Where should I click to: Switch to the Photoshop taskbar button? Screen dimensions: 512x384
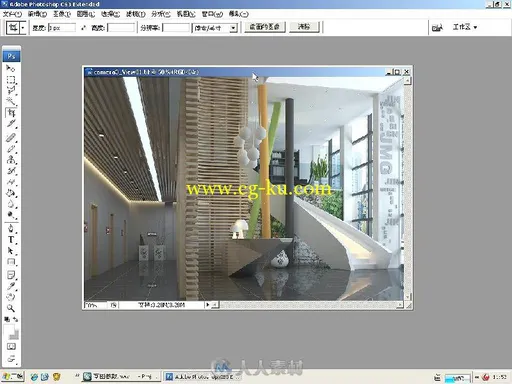coord(203,377)
